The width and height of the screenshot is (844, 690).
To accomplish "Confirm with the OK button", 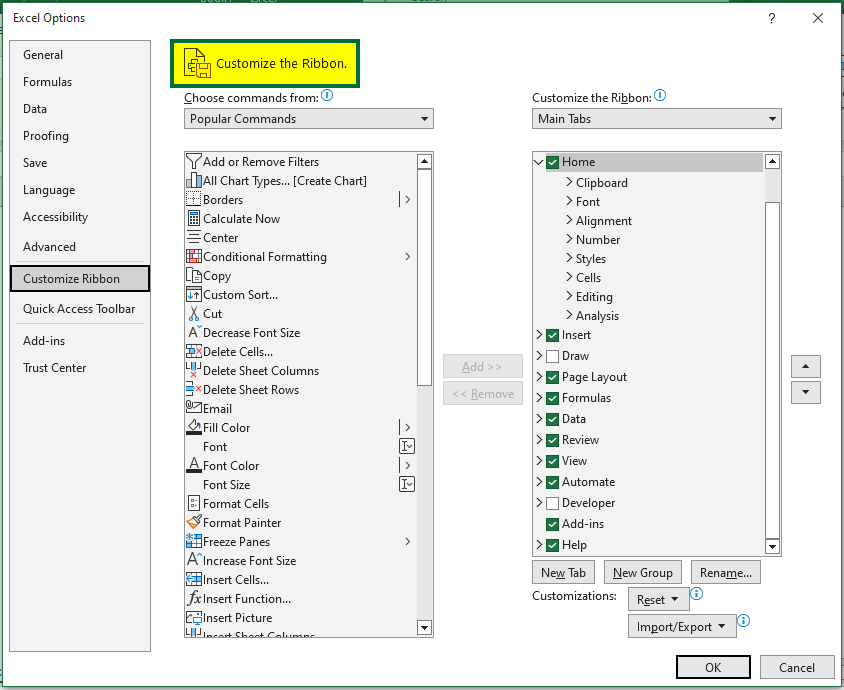I will [x=713, y=667].
